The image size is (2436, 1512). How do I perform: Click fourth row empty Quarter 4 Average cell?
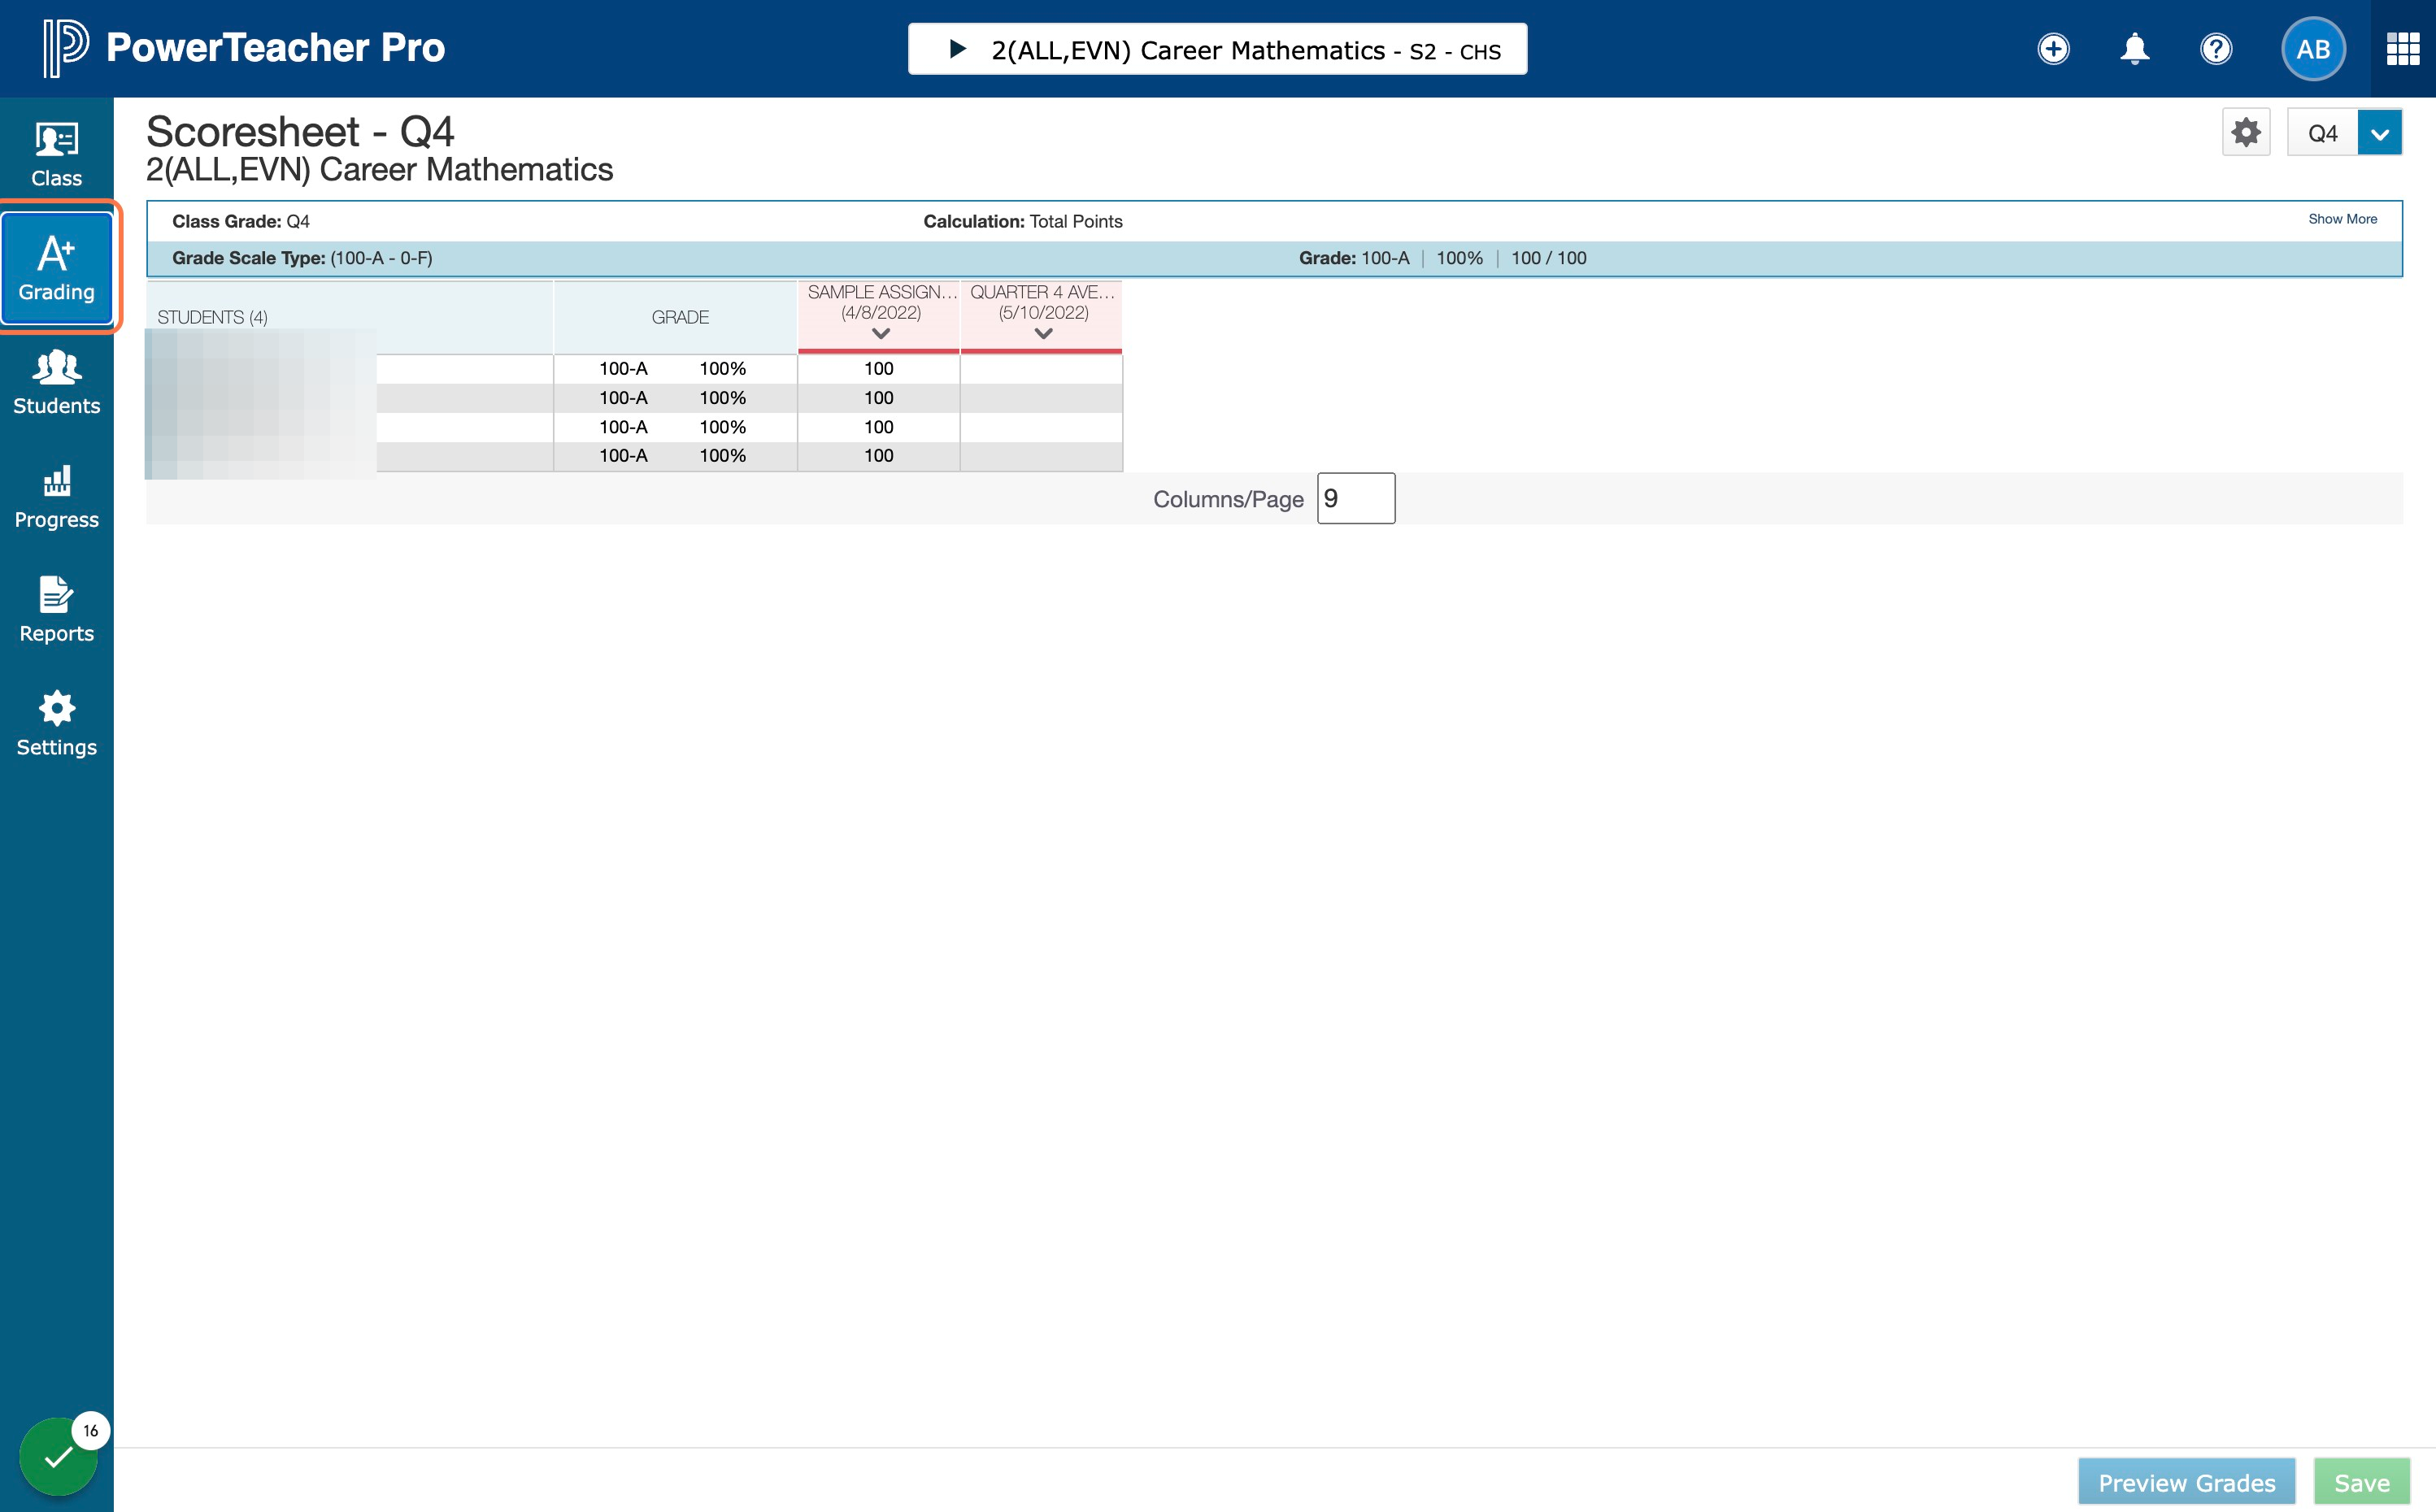point(1041,456)
